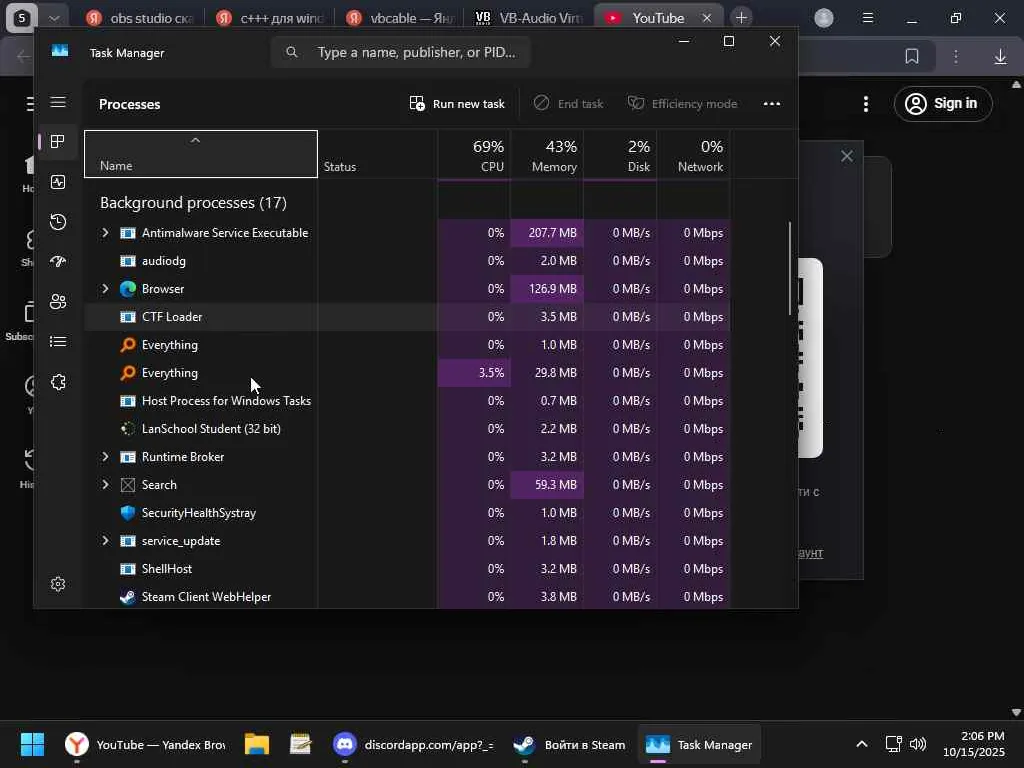Switch to vbcable browser tab
This screenshot has width=1024, height=768.
pyautogui.click(x=400, y=18)
